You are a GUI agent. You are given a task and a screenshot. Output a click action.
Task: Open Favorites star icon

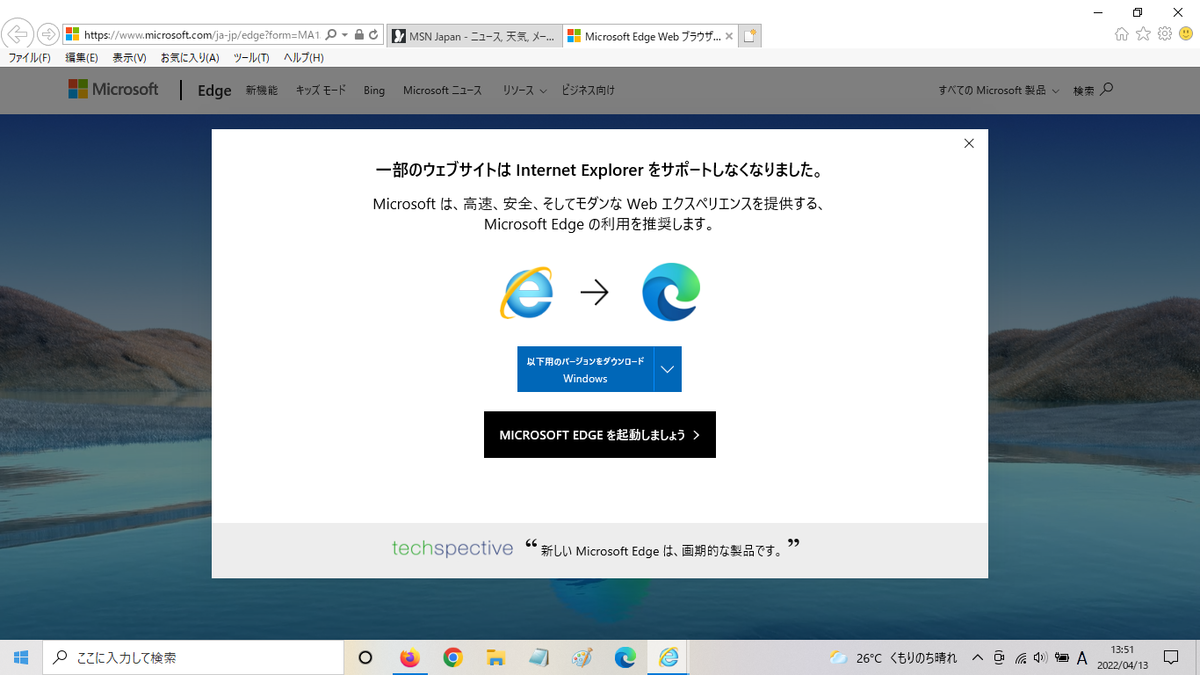pos(1143,34)
